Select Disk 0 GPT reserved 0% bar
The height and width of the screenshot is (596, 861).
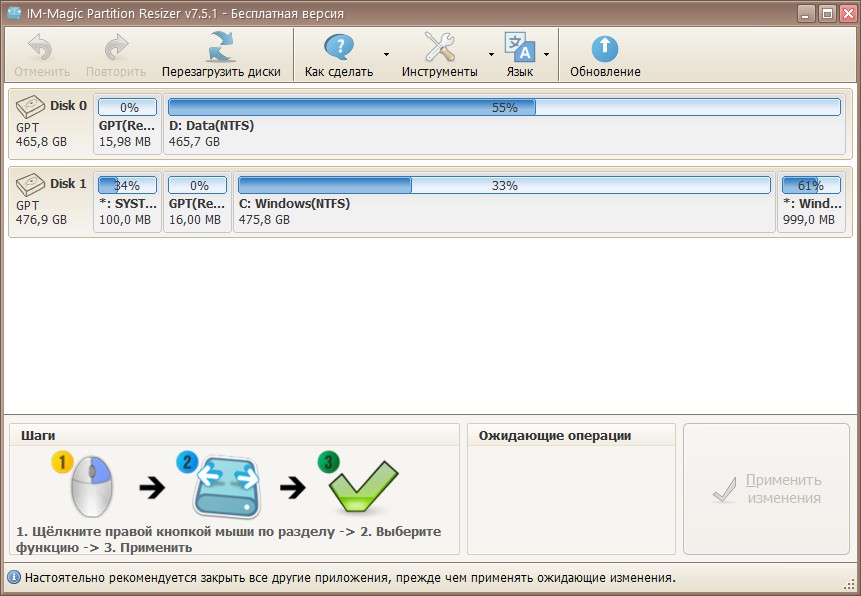point(127,107)
